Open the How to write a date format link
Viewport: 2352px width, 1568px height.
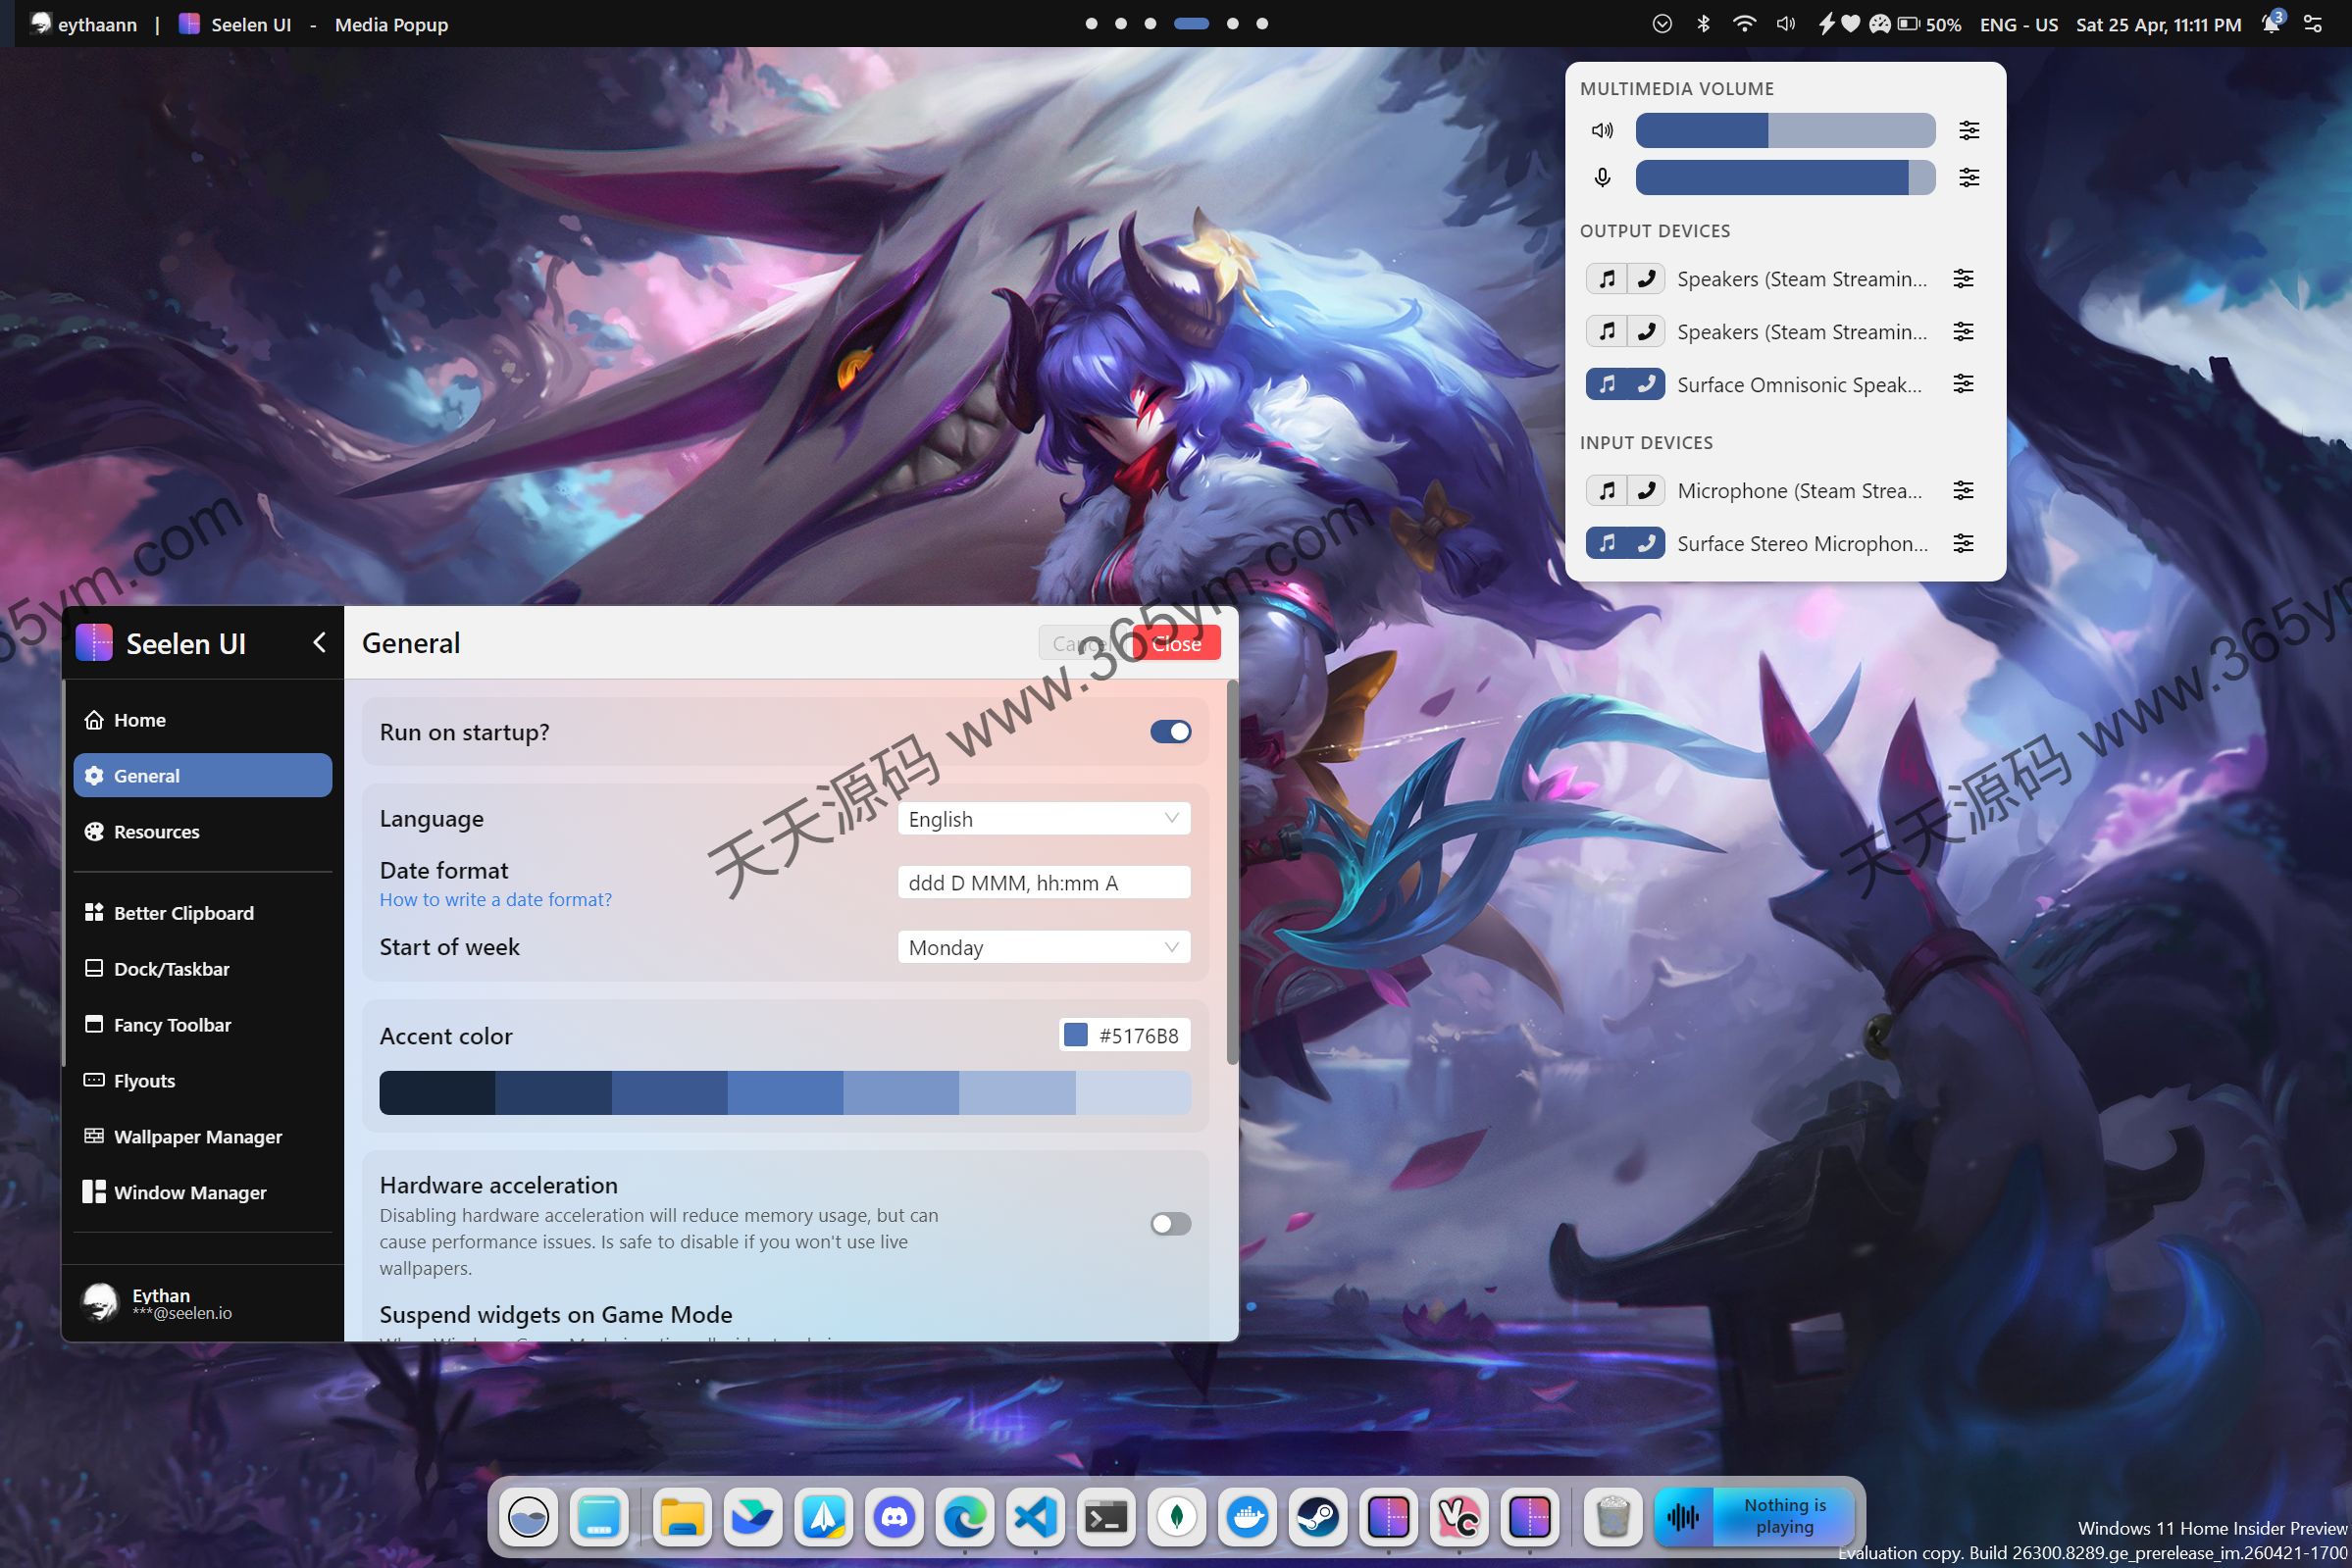495,900
